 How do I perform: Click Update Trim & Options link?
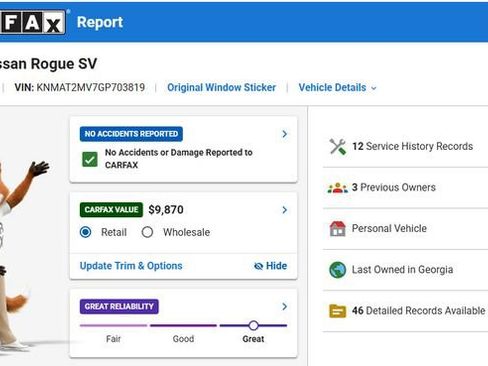point(131,266)
